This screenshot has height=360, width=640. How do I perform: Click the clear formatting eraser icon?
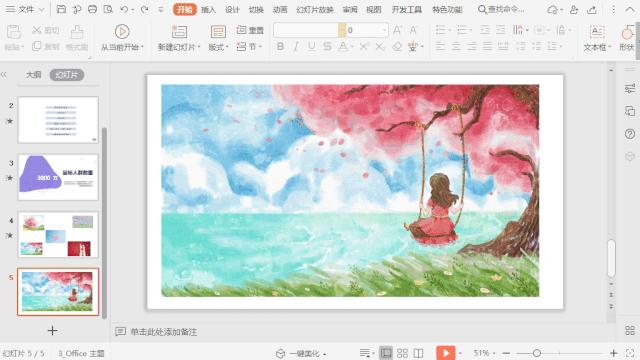pos(397,47)
